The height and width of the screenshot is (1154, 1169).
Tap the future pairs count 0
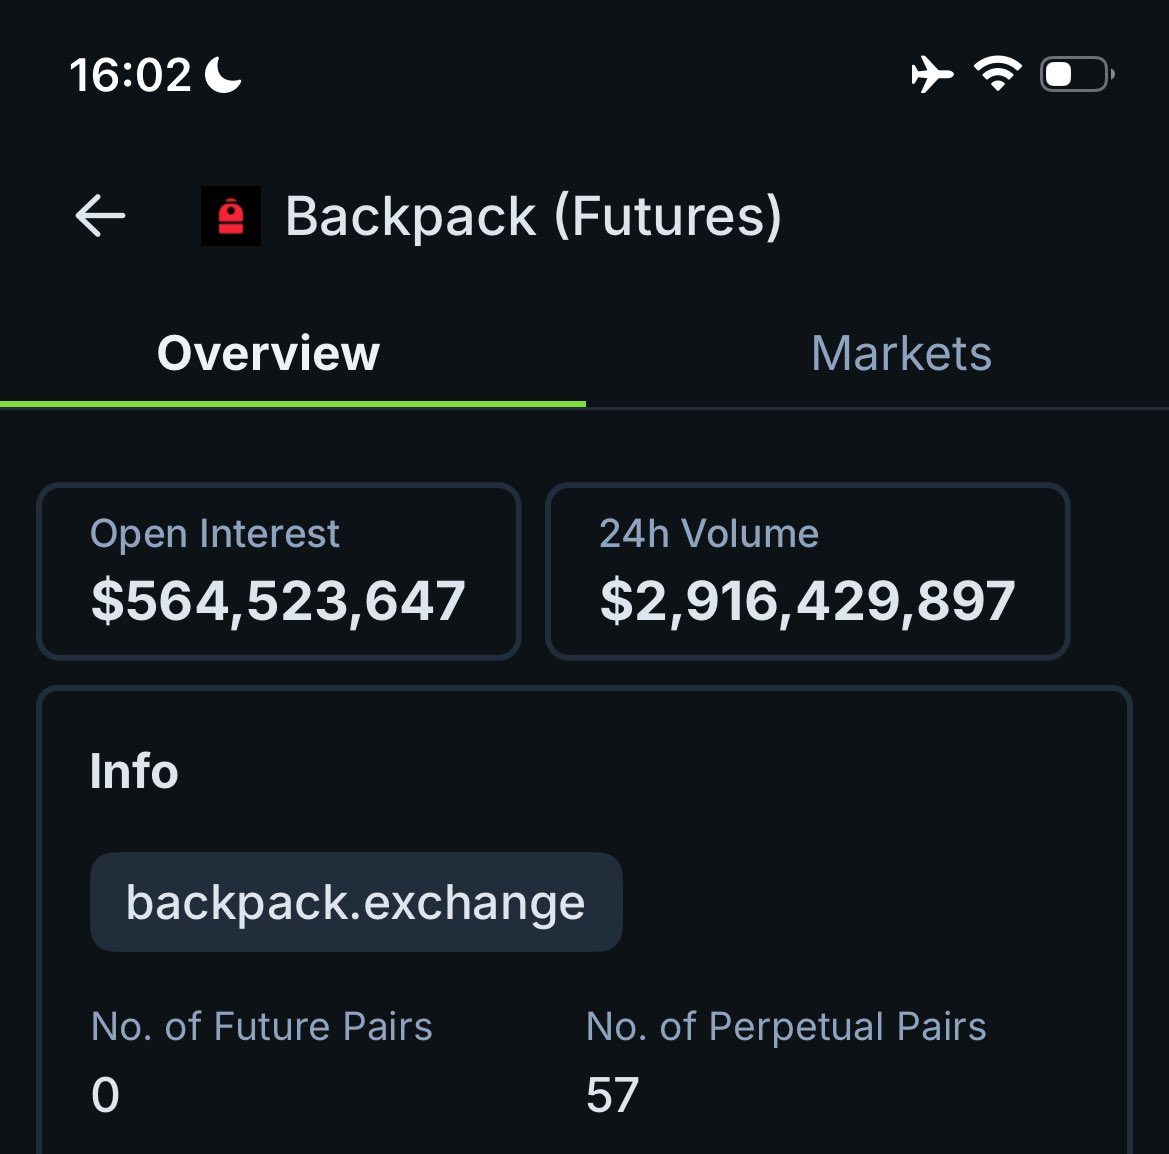[105, 1095]
